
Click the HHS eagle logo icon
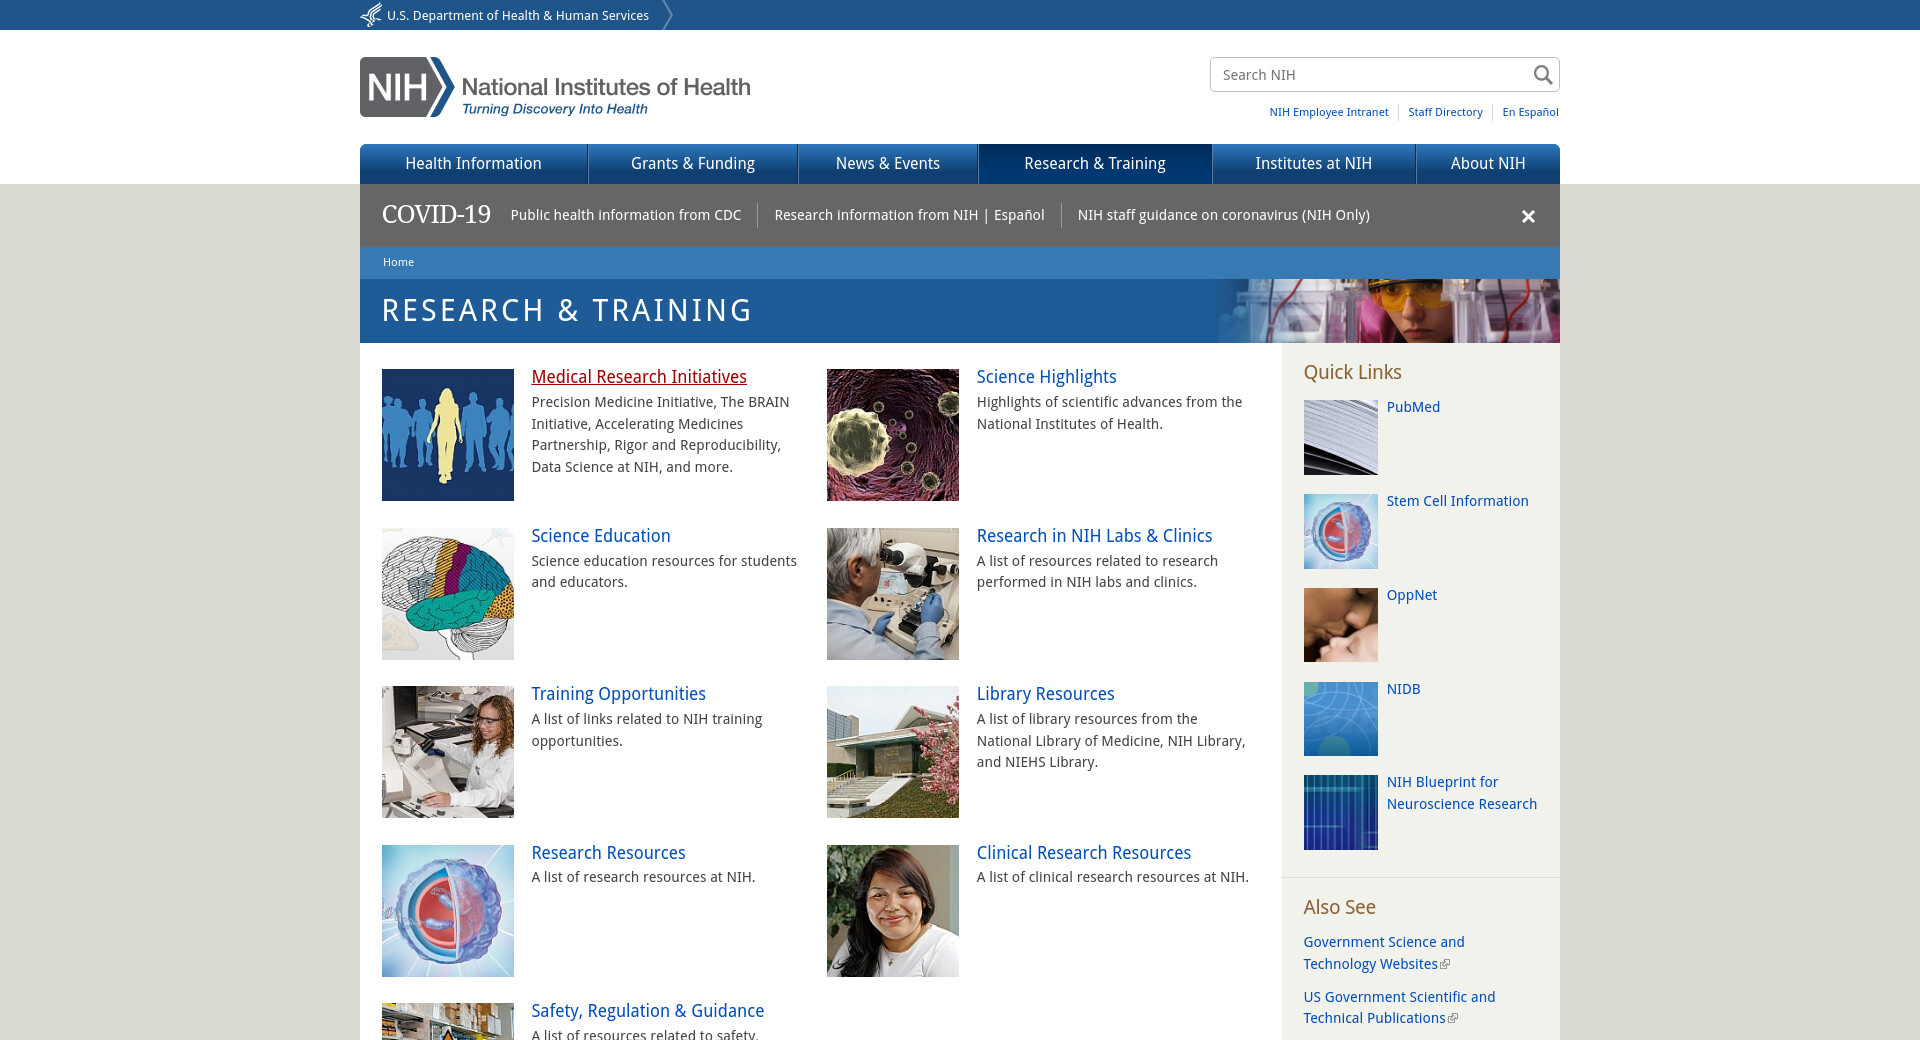371,15
